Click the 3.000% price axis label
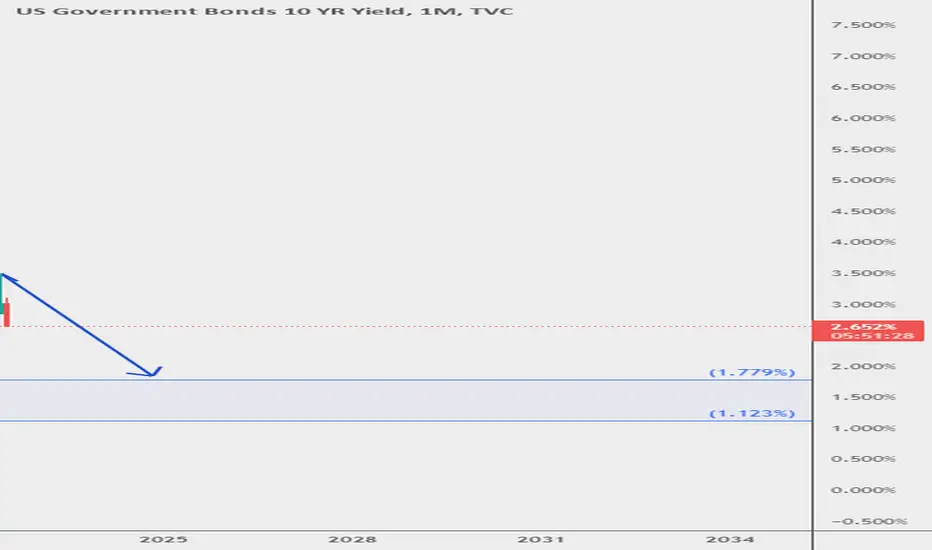 click(863, 304)
